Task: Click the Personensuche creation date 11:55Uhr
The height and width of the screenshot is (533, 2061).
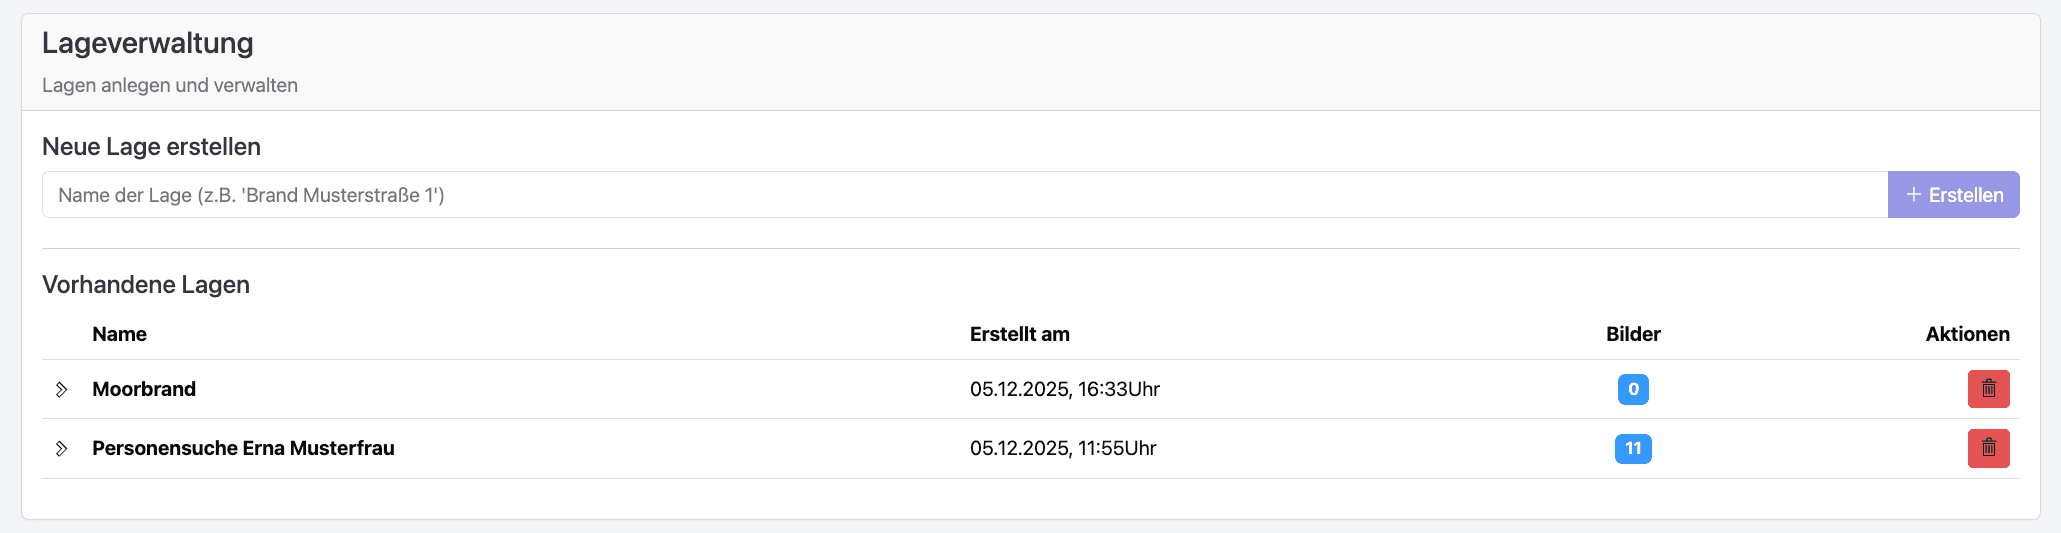Action: point(1062,448)
